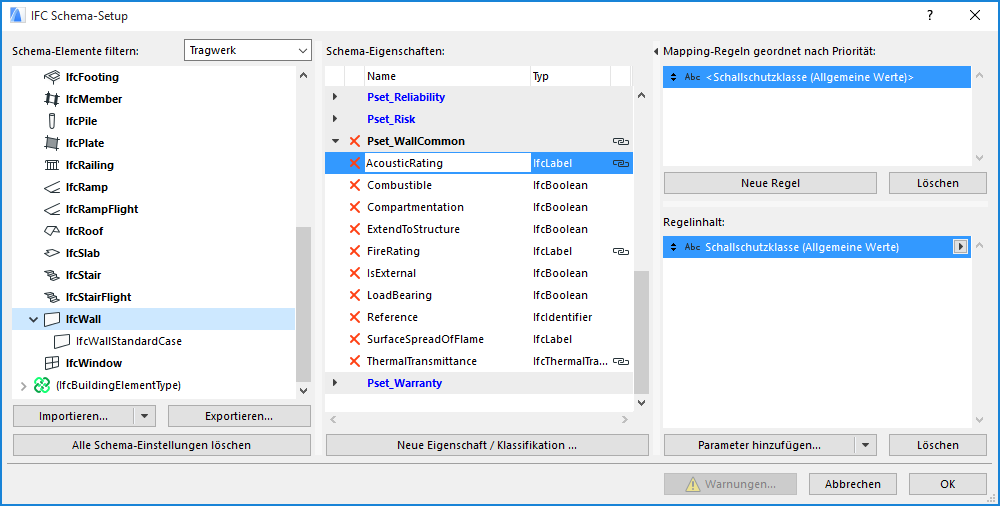Viewport: 1000px width, 506px height.
Task: Click the IfcWindow element icon
Action: [x=53, y=363]
